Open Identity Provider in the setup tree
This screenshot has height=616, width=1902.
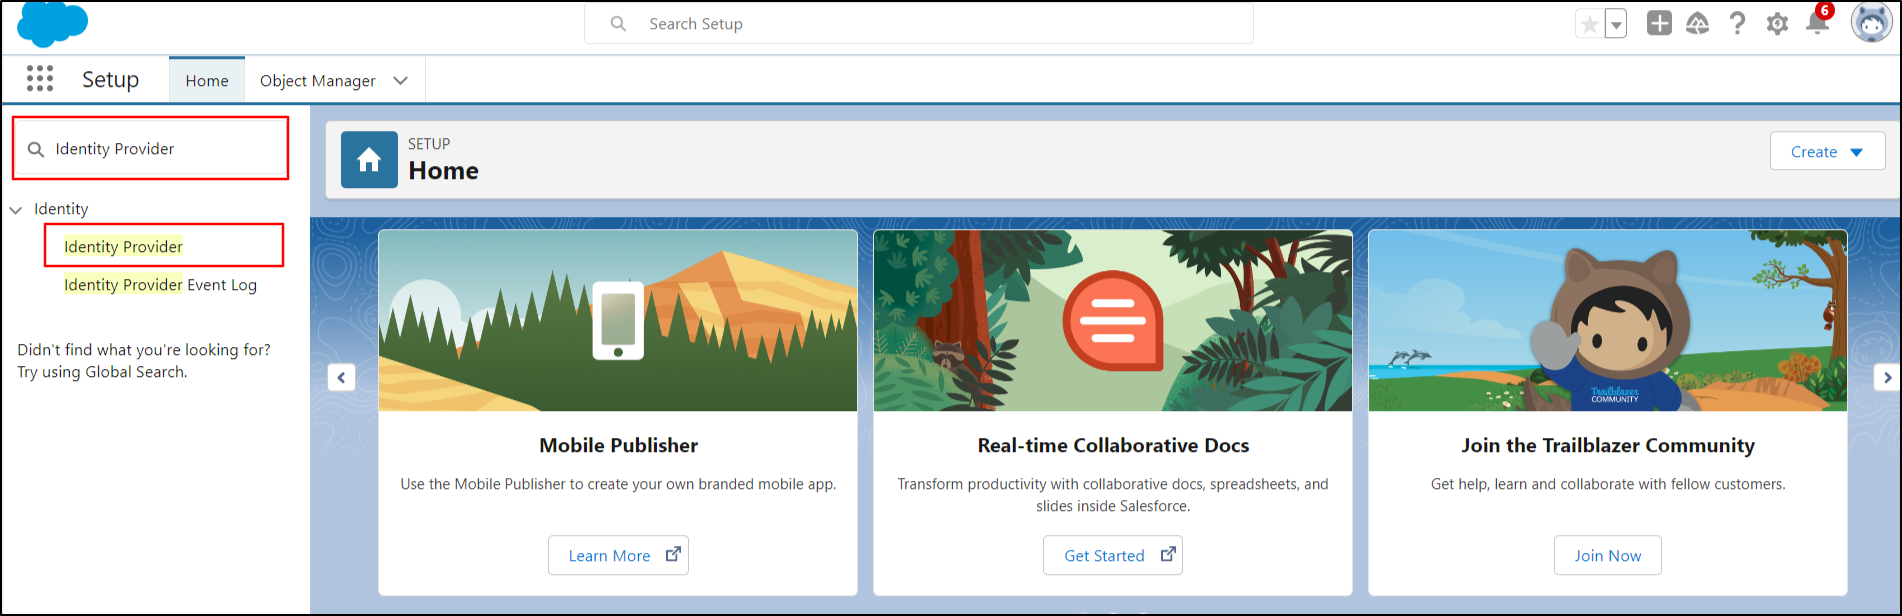124,247
